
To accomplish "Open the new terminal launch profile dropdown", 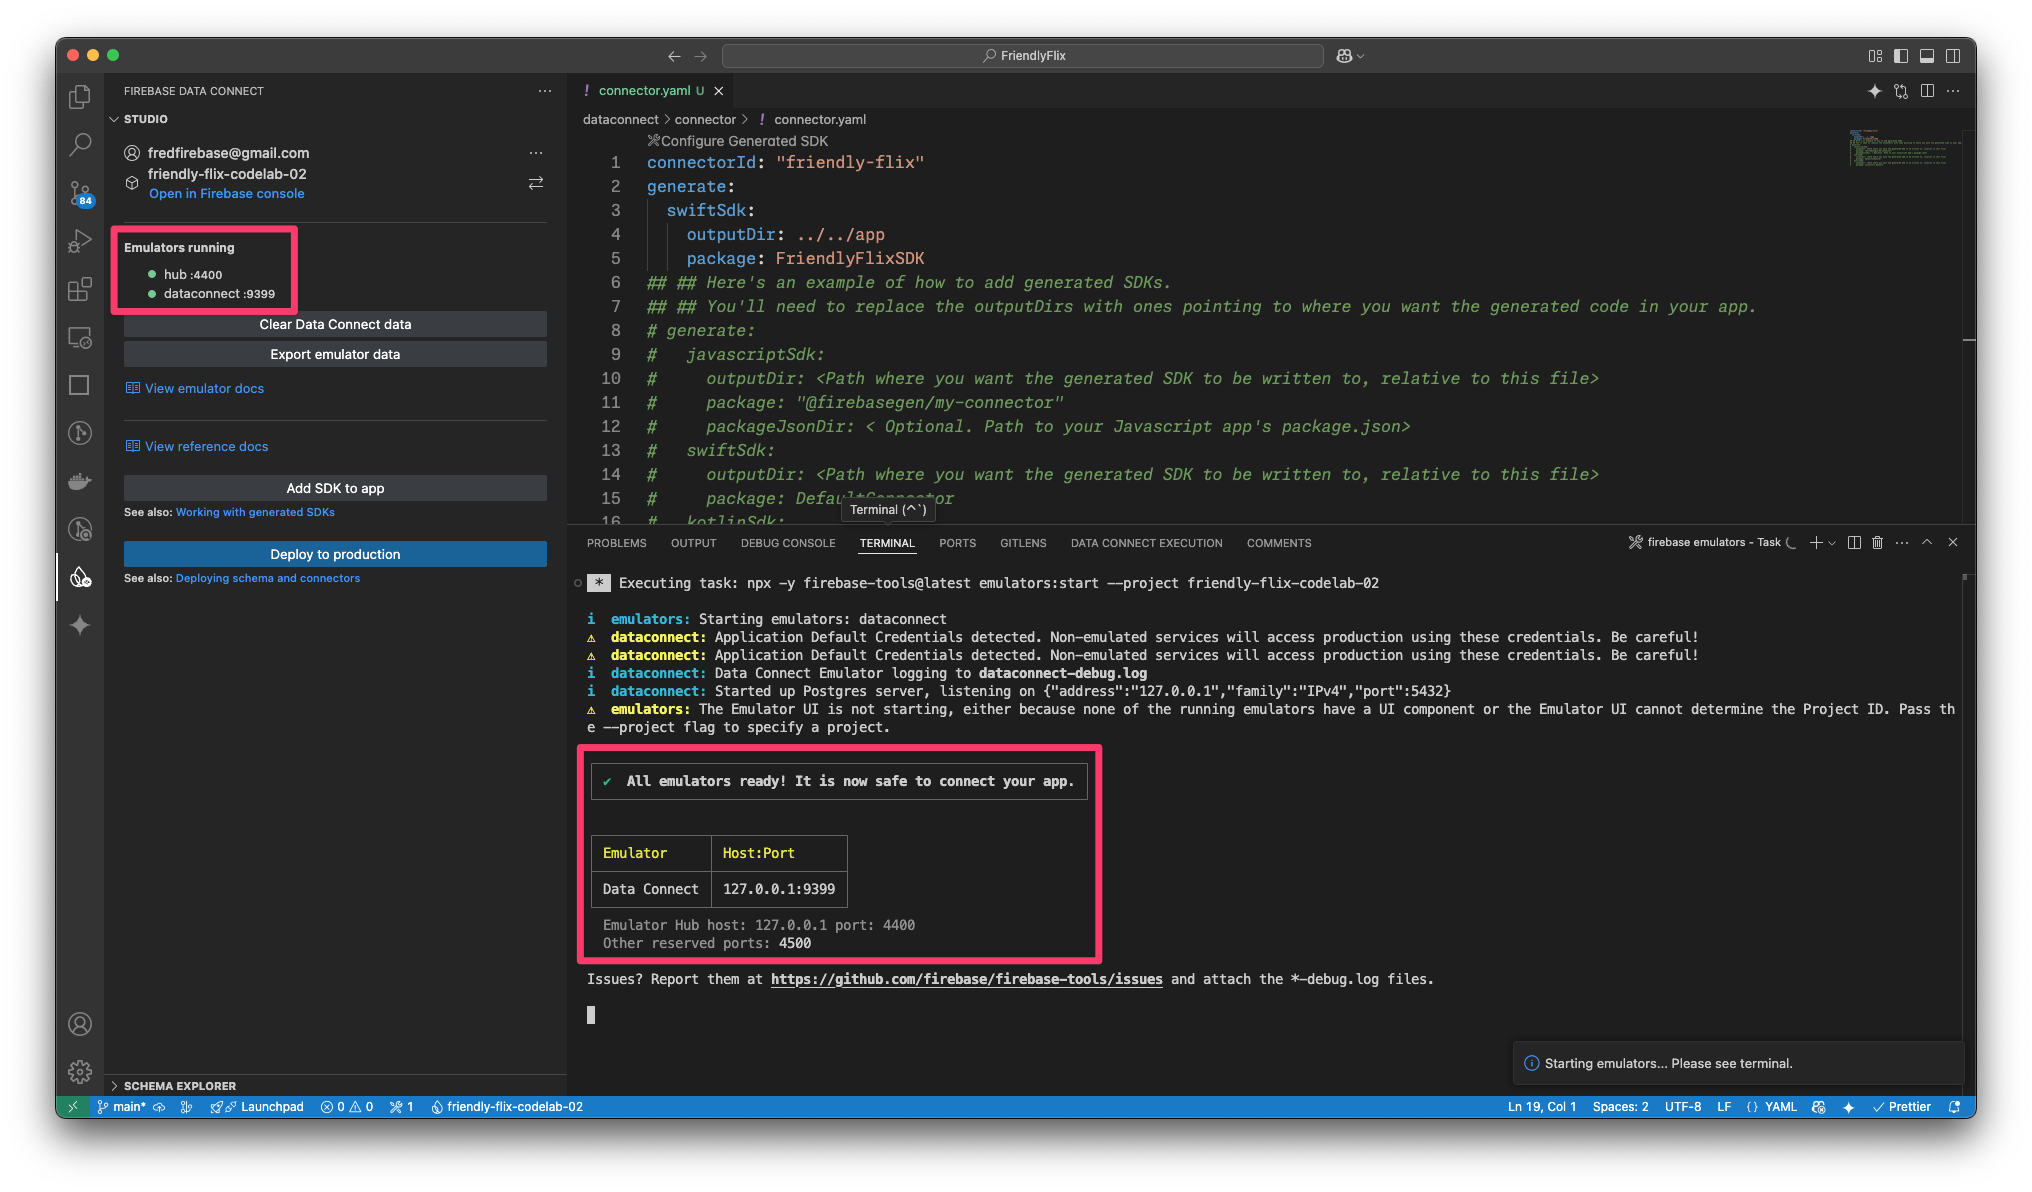I will (1832, 543).
